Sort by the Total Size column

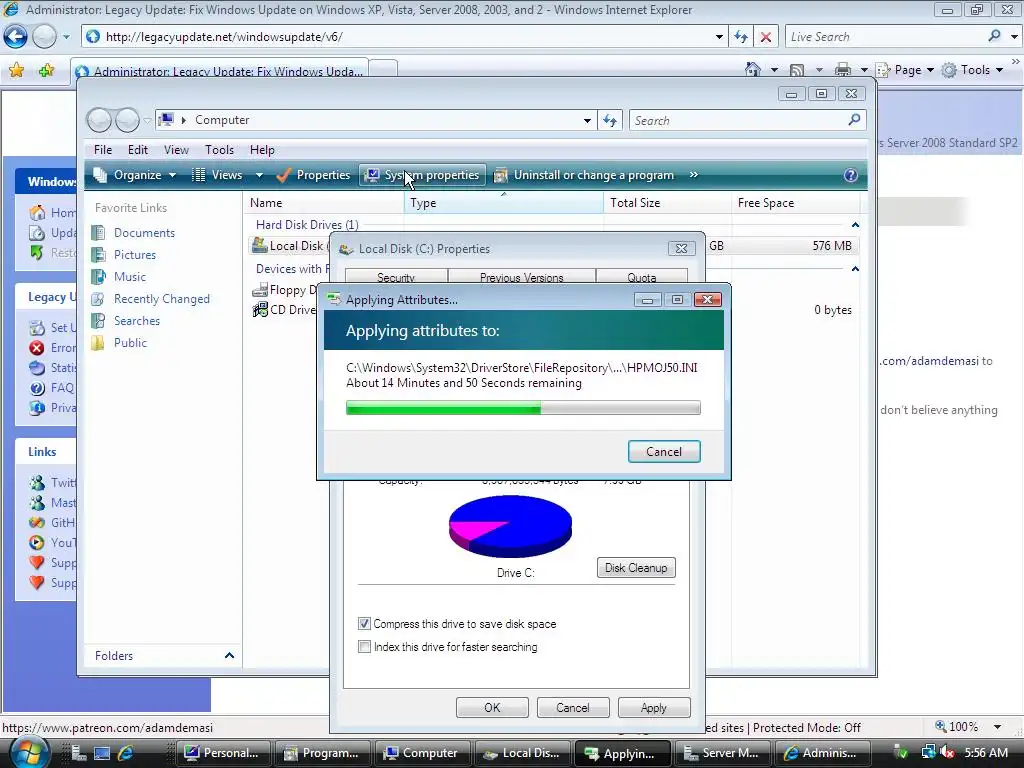pos(667,203)
